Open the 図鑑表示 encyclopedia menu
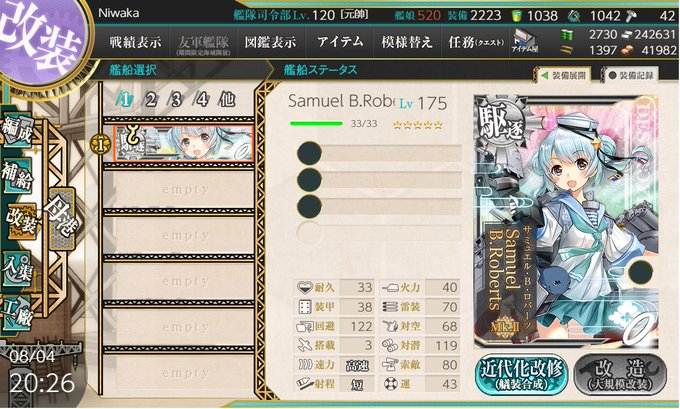Image resolution: width=680 pixels, height=409 pixels. (x=270, y=42)
